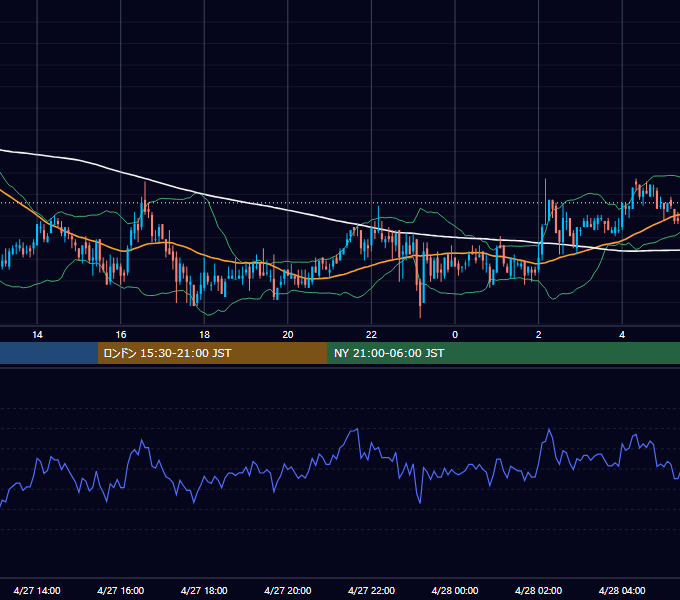Image resolution: width=680 pixels, height=600 pixels.
Task: Select the blue session bar before ロンドン
Action: pos(49,353)
